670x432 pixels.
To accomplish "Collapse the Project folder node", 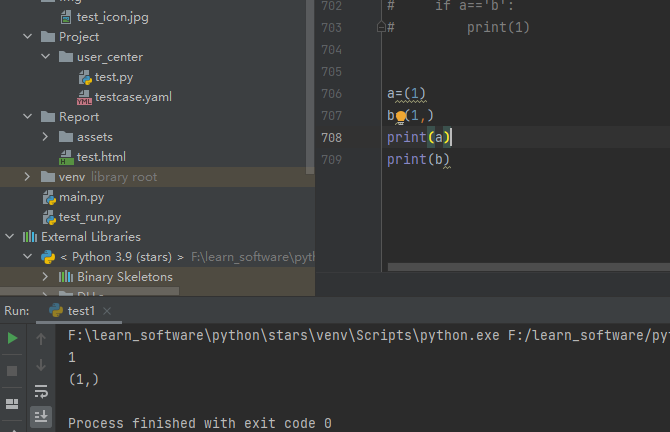I will click(x=28, y=37).
